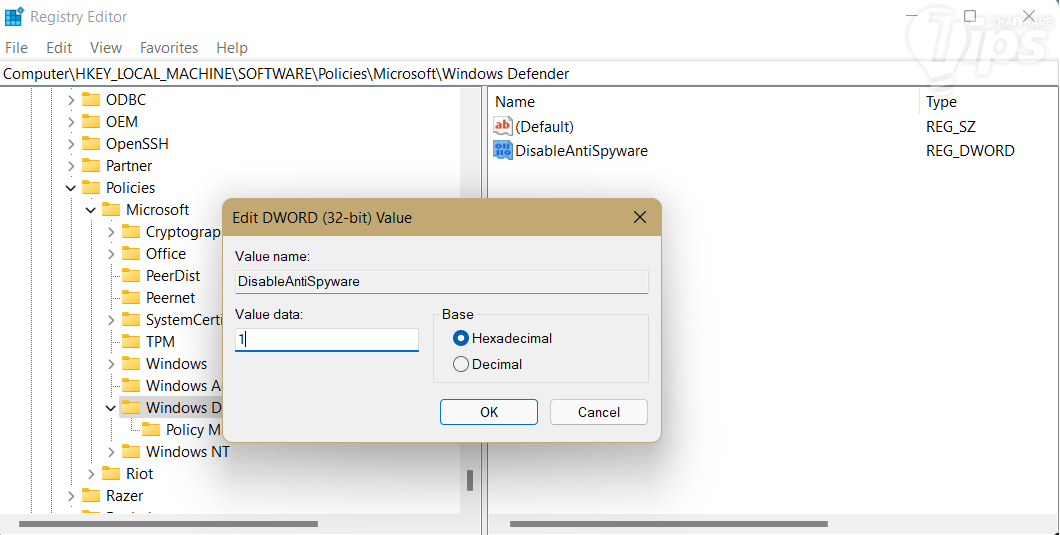Click the Partner folder icon
1060x535 pixels.
91,166
